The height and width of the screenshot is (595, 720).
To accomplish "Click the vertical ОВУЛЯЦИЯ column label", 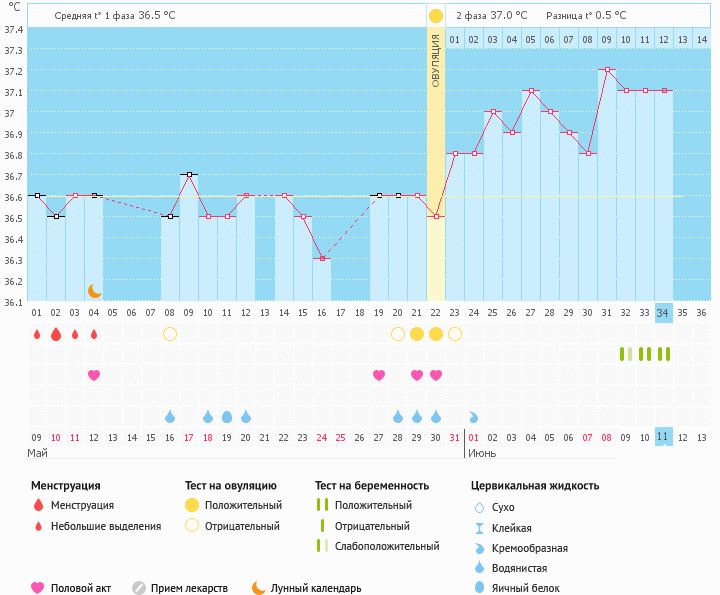I will [x=436, y=60].
